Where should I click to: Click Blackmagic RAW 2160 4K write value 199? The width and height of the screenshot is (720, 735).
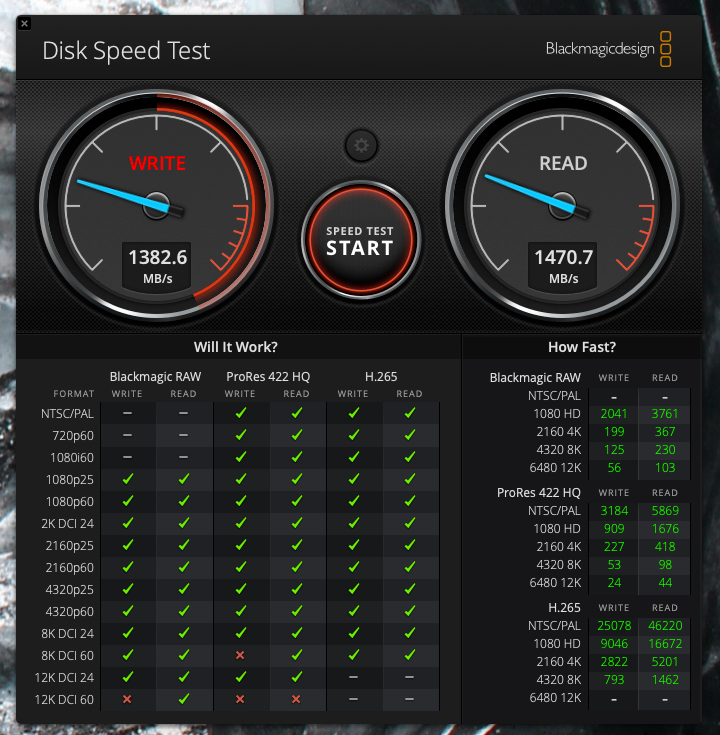click(x=614, y=431)
